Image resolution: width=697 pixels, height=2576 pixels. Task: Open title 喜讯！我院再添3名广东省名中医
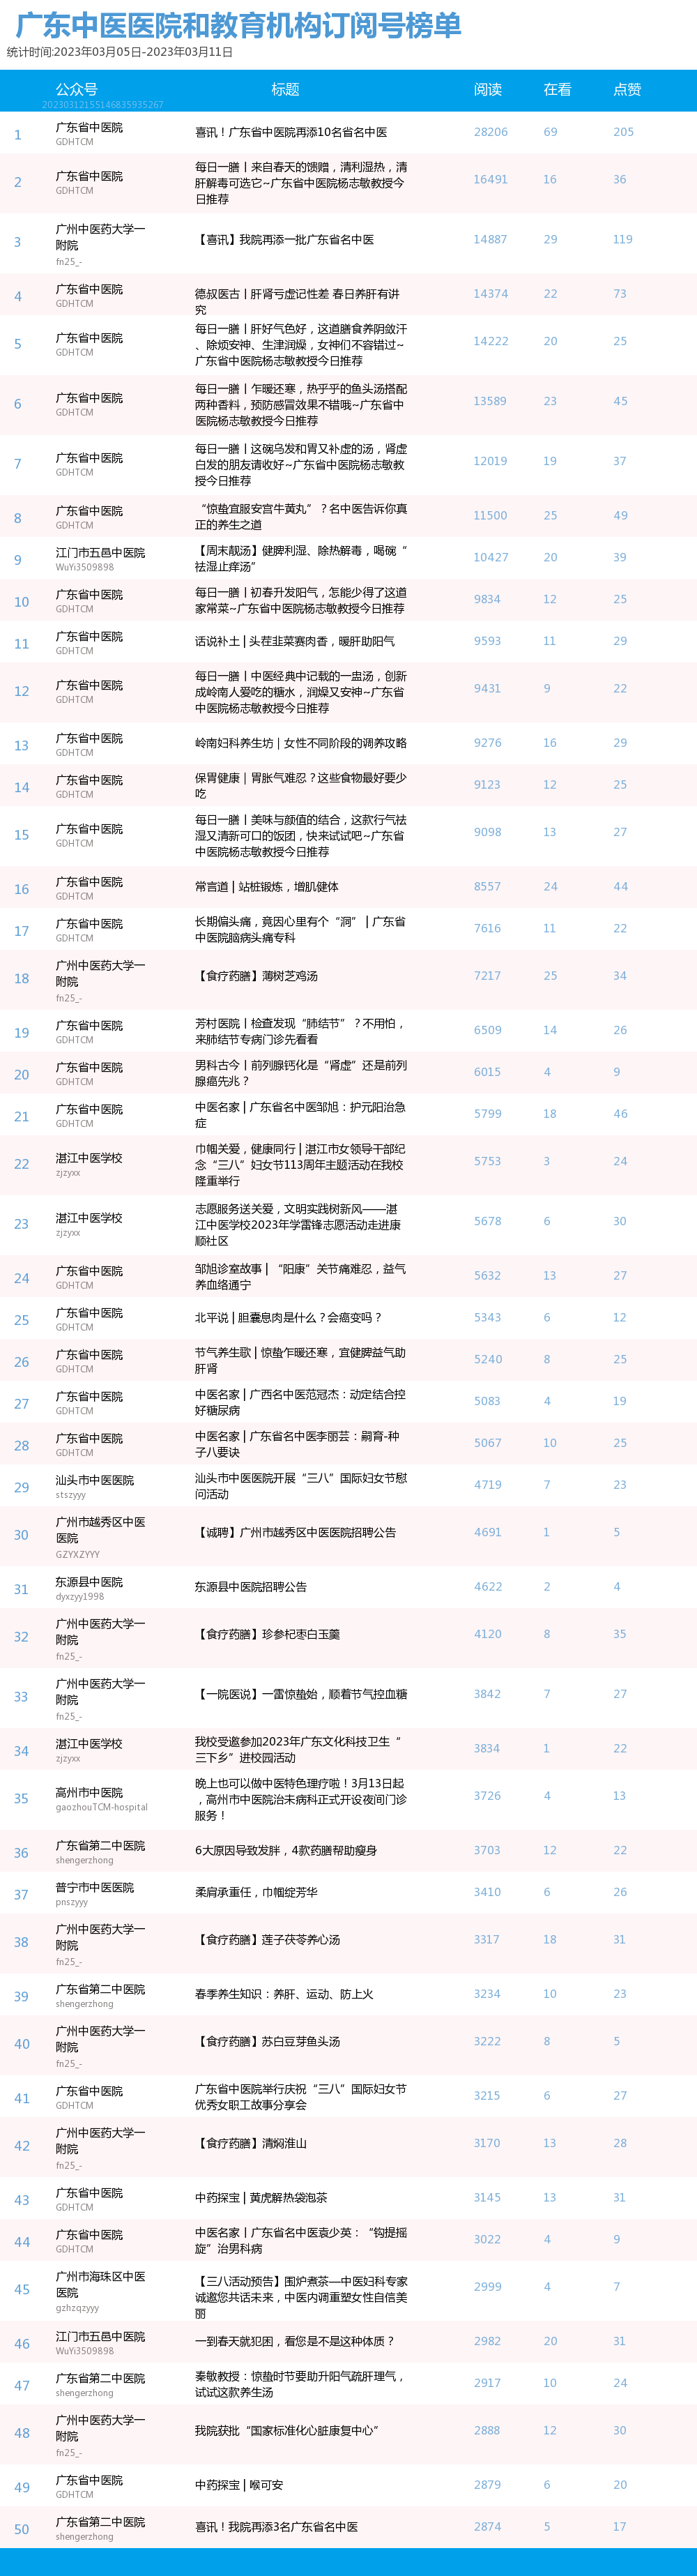(276, 2527)
